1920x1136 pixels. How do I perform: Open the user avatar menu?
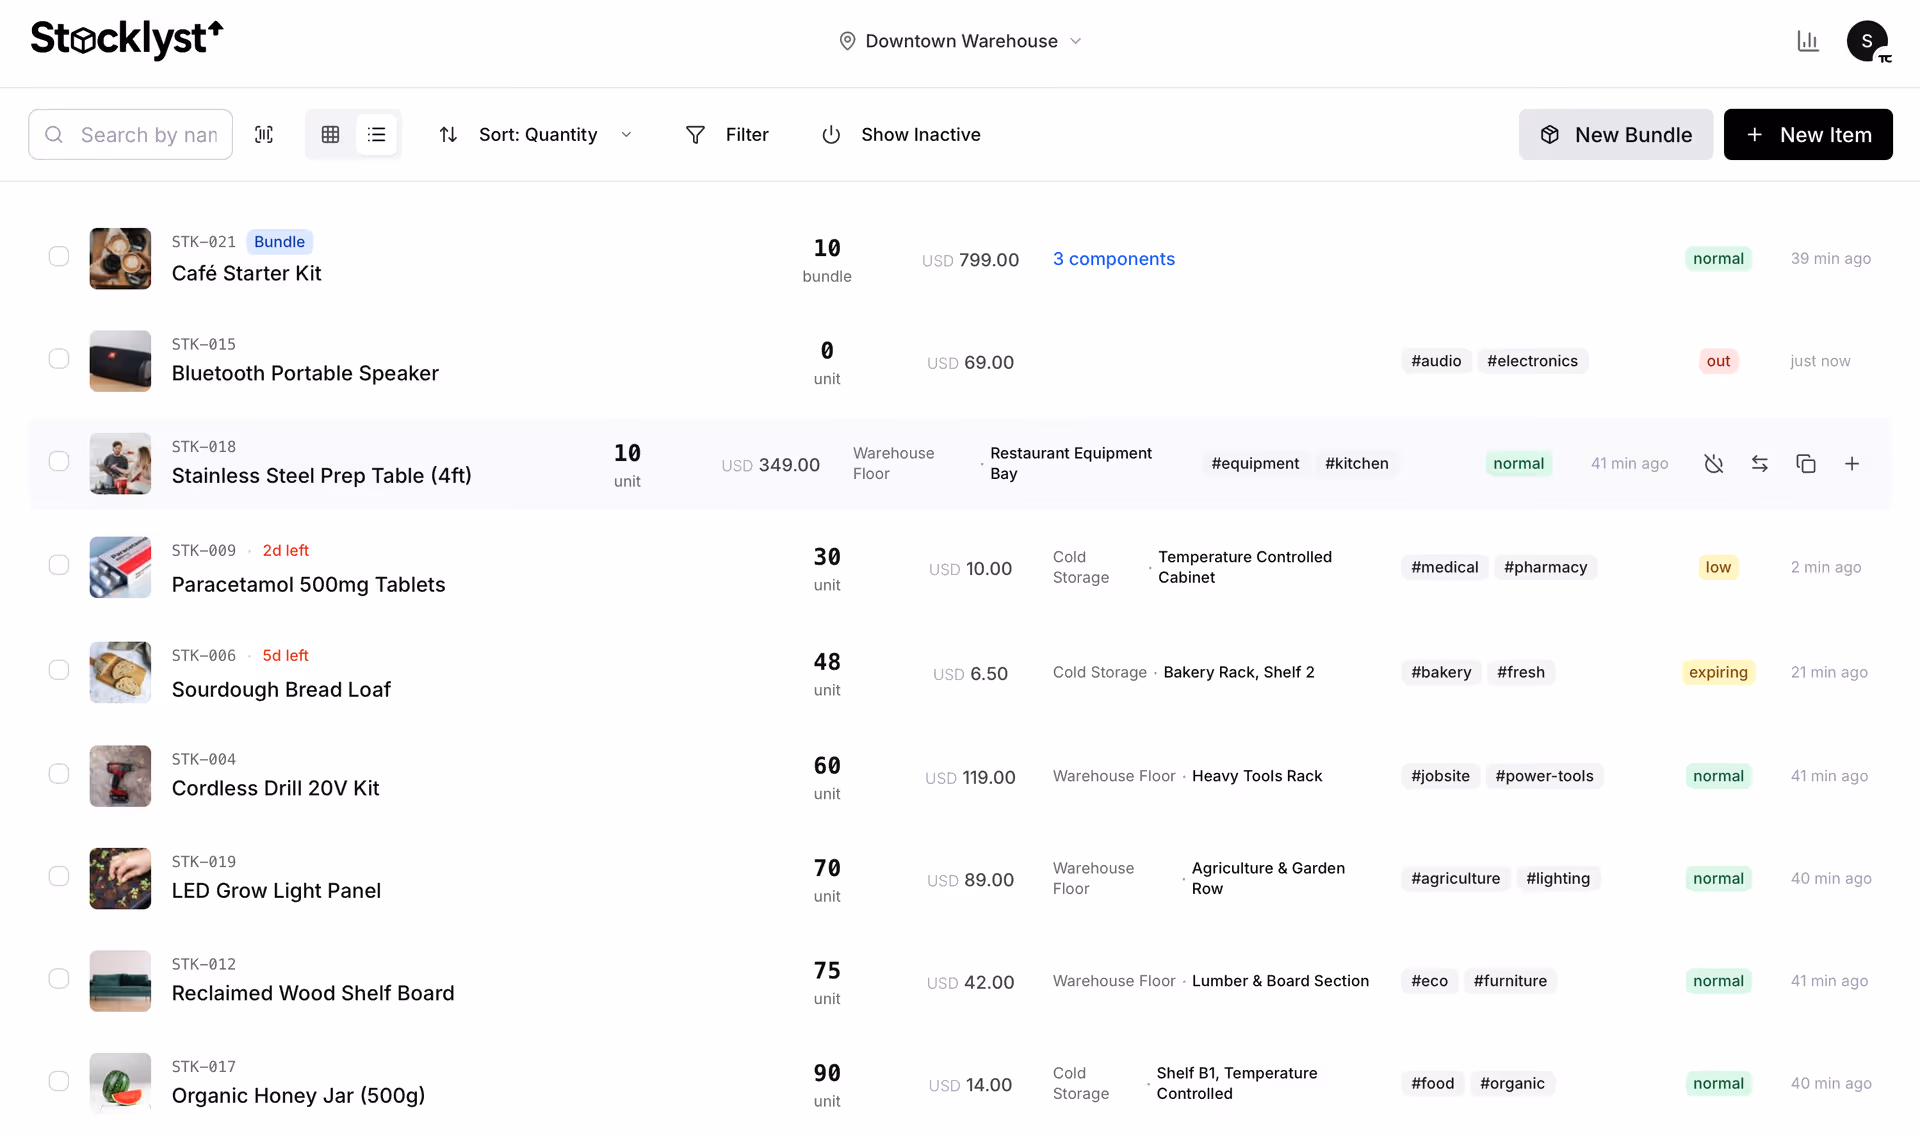tap(1868, 41)
